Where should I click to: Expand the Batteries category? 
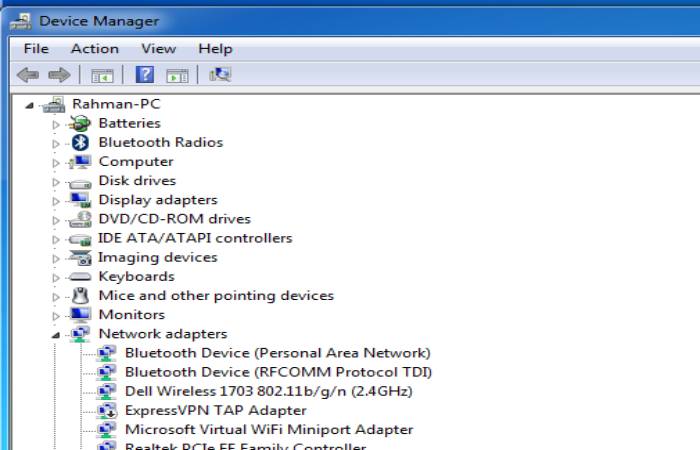[56, 125]
